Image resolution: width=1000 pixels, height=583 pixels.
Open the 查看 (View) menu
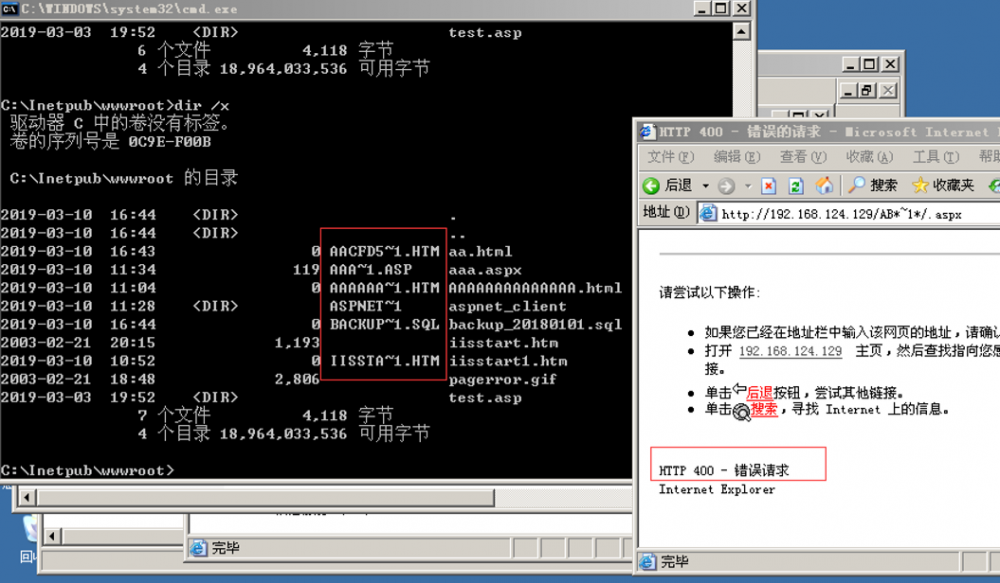coord(800,156)
